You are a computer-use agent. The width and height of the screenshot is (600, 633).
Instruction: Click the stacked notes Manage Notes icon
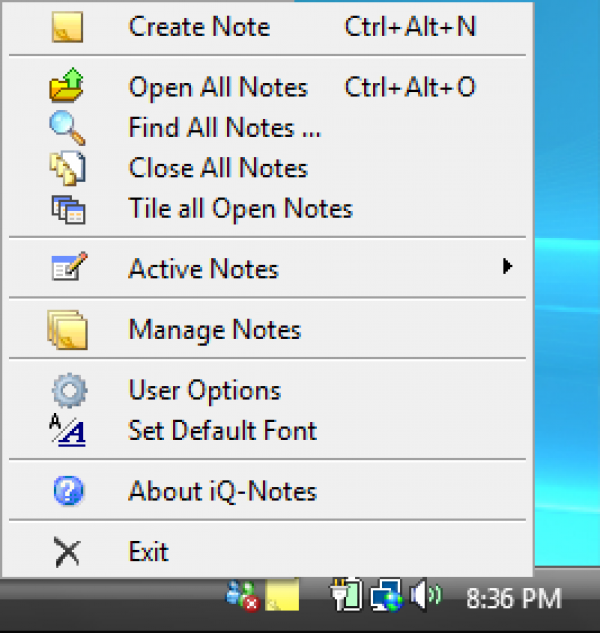point(67,329)
